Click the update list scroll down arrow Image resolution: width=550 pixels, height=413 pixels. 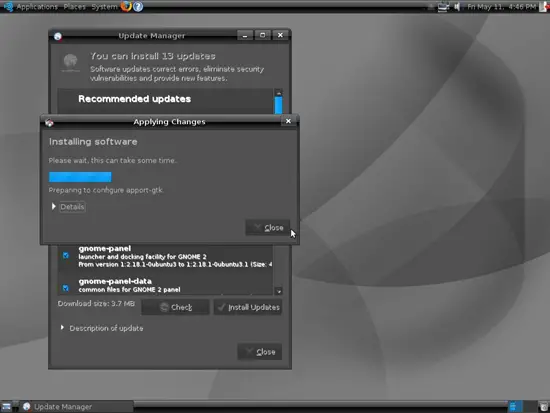point(279,291)
